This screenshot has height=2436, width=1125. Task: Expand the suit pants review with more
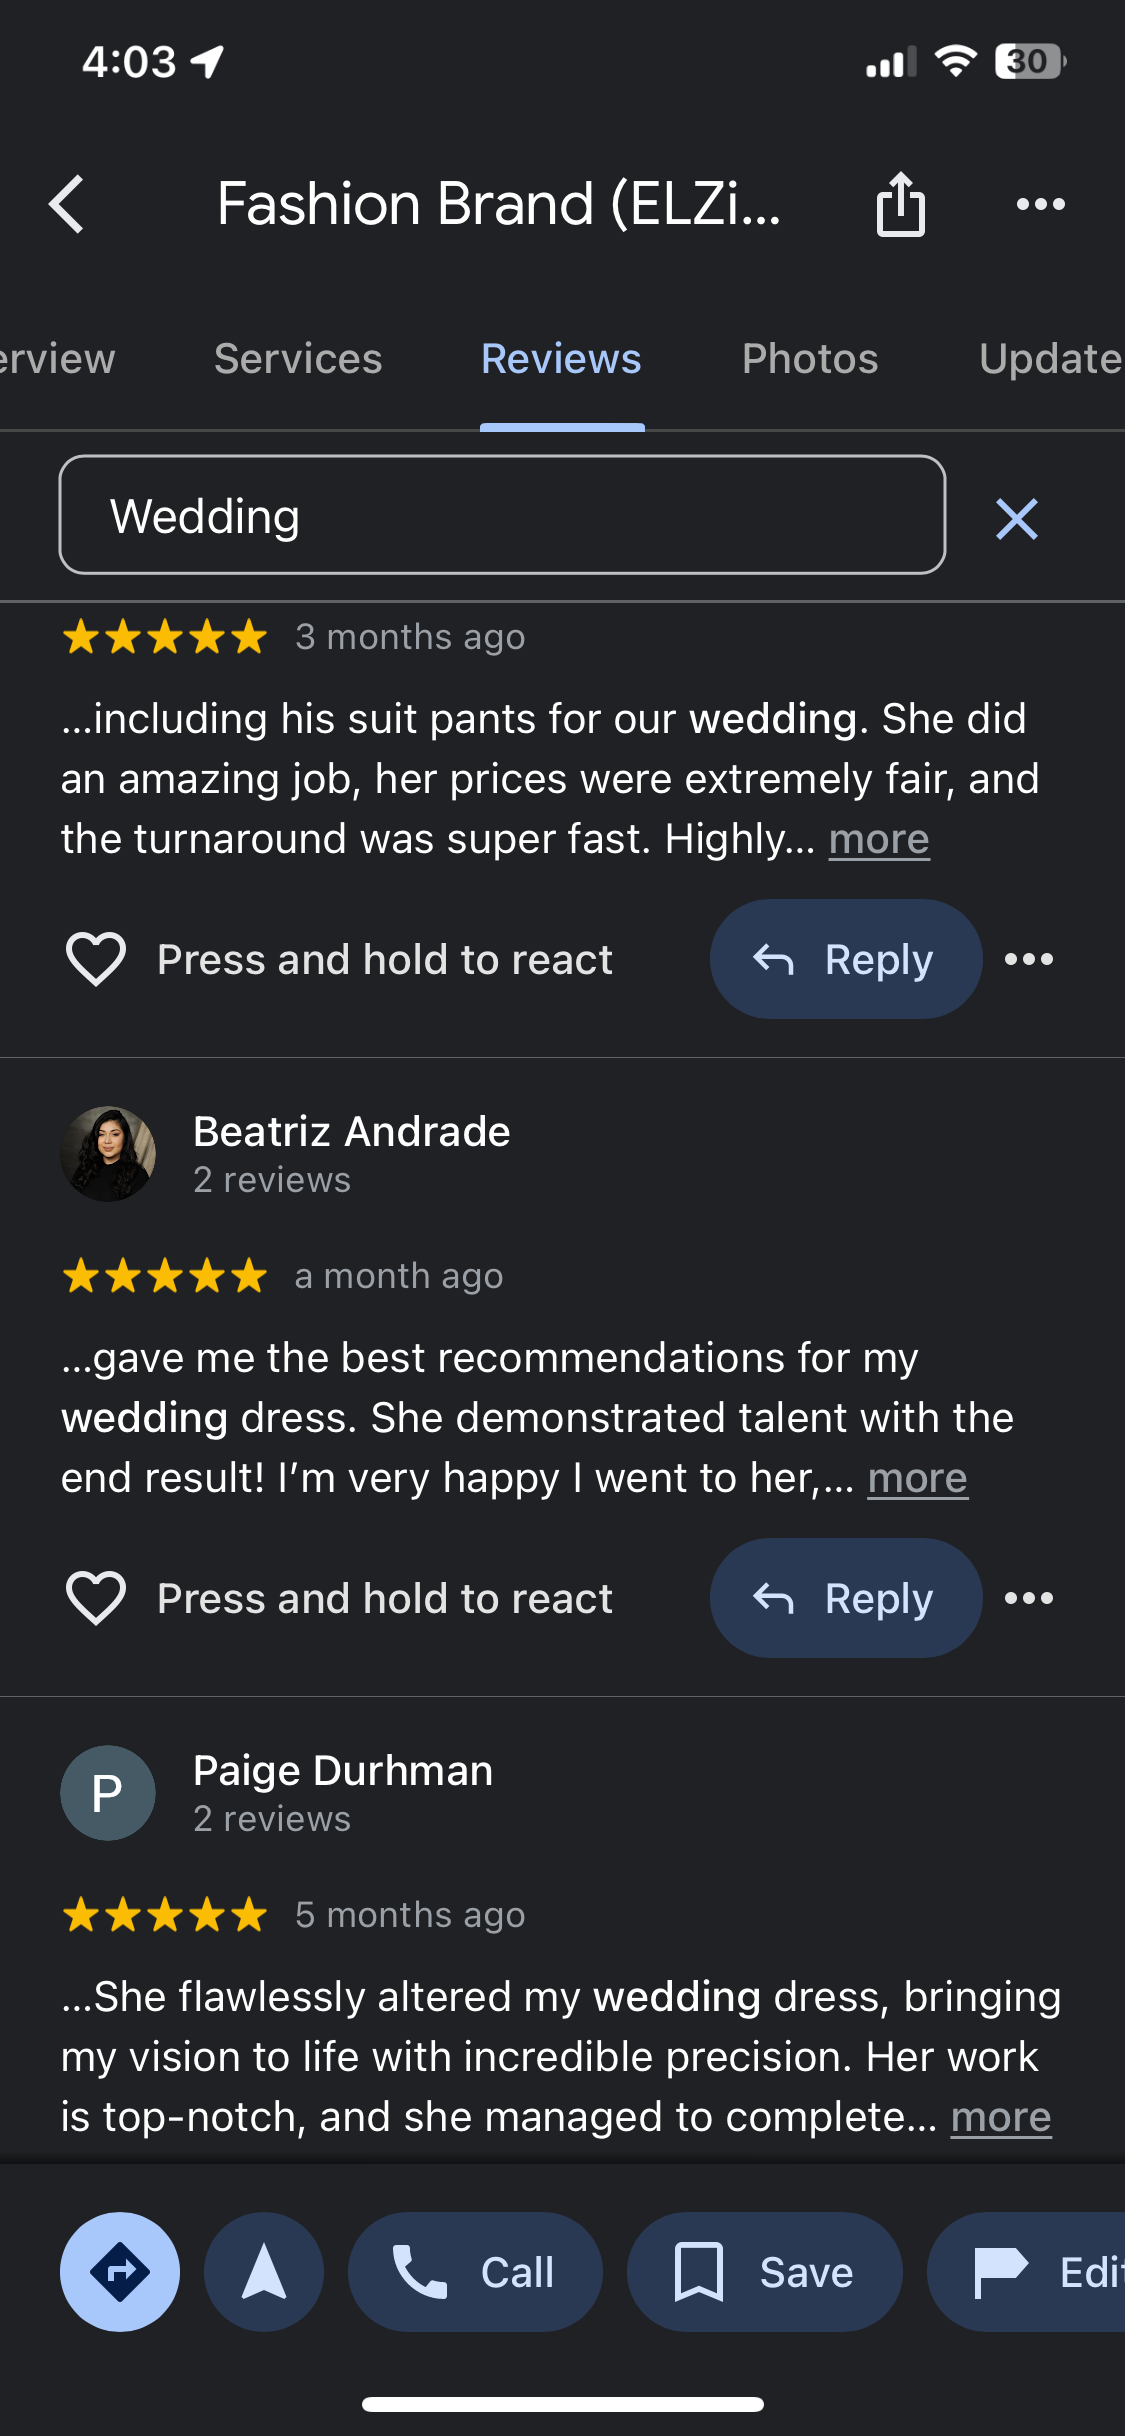tap(879, 839)
